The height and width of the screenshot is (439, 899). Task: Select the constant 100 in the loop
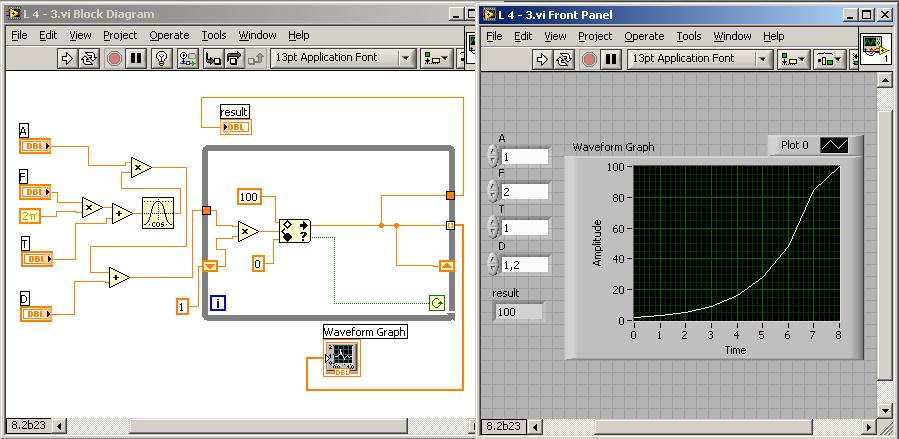click(x=249, y=197)
